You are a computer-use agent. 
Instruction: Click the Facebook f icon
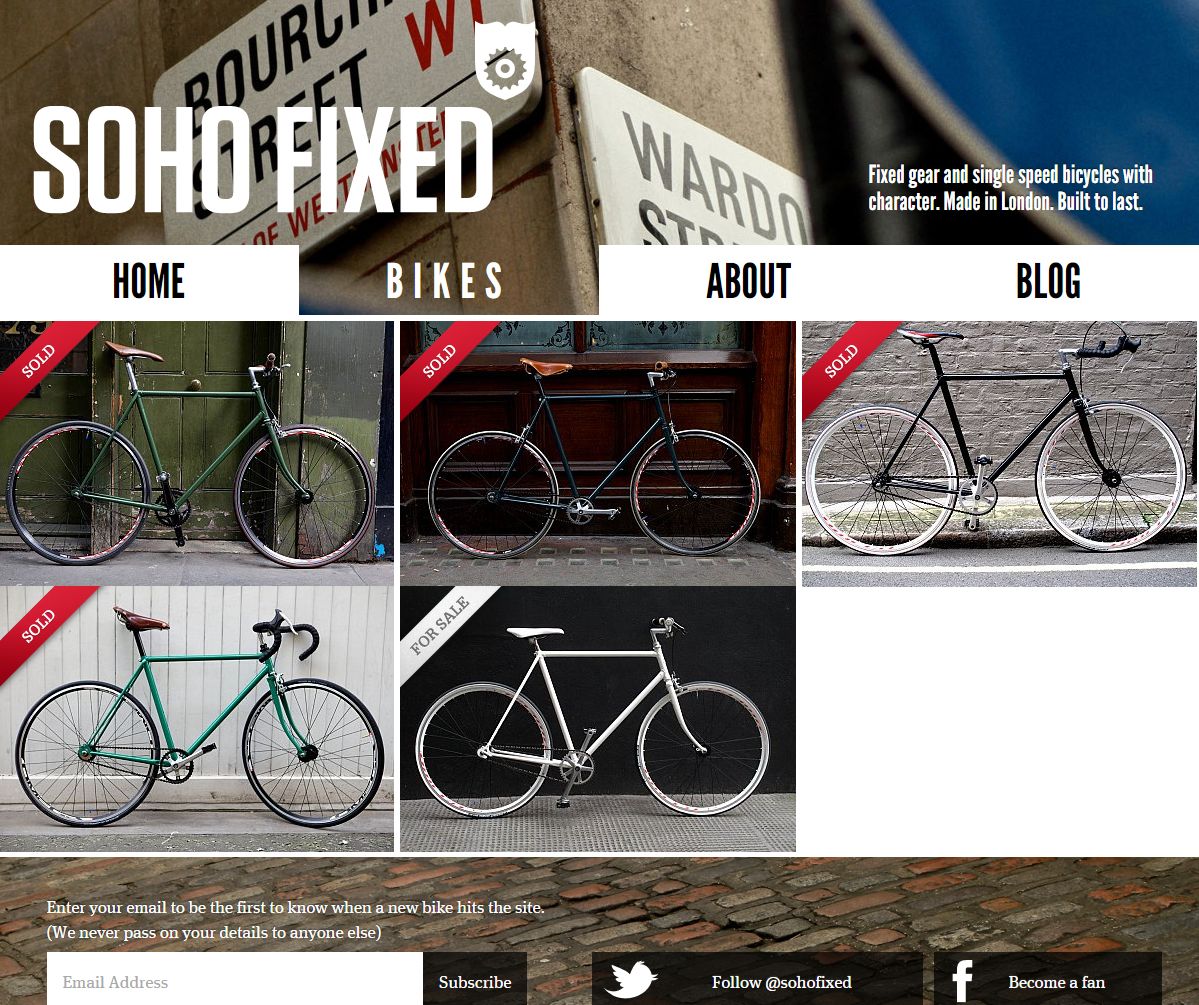[x=962, y=981]
